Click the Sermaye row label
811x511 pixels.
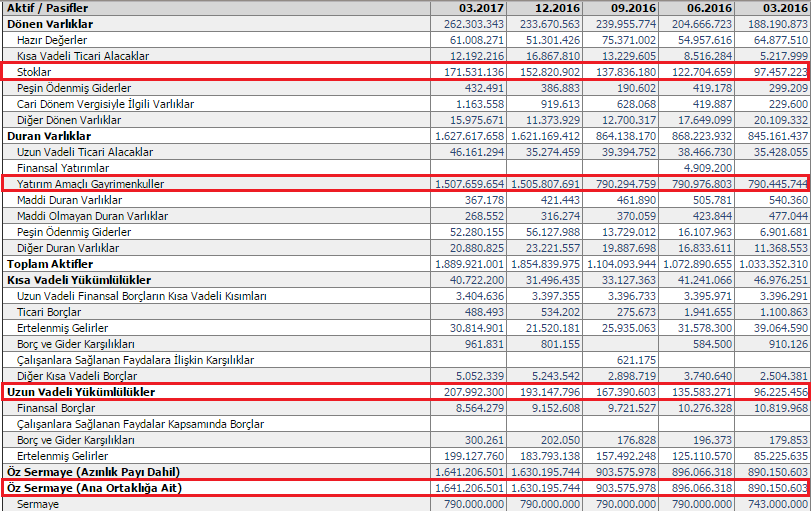click(38, 504)
